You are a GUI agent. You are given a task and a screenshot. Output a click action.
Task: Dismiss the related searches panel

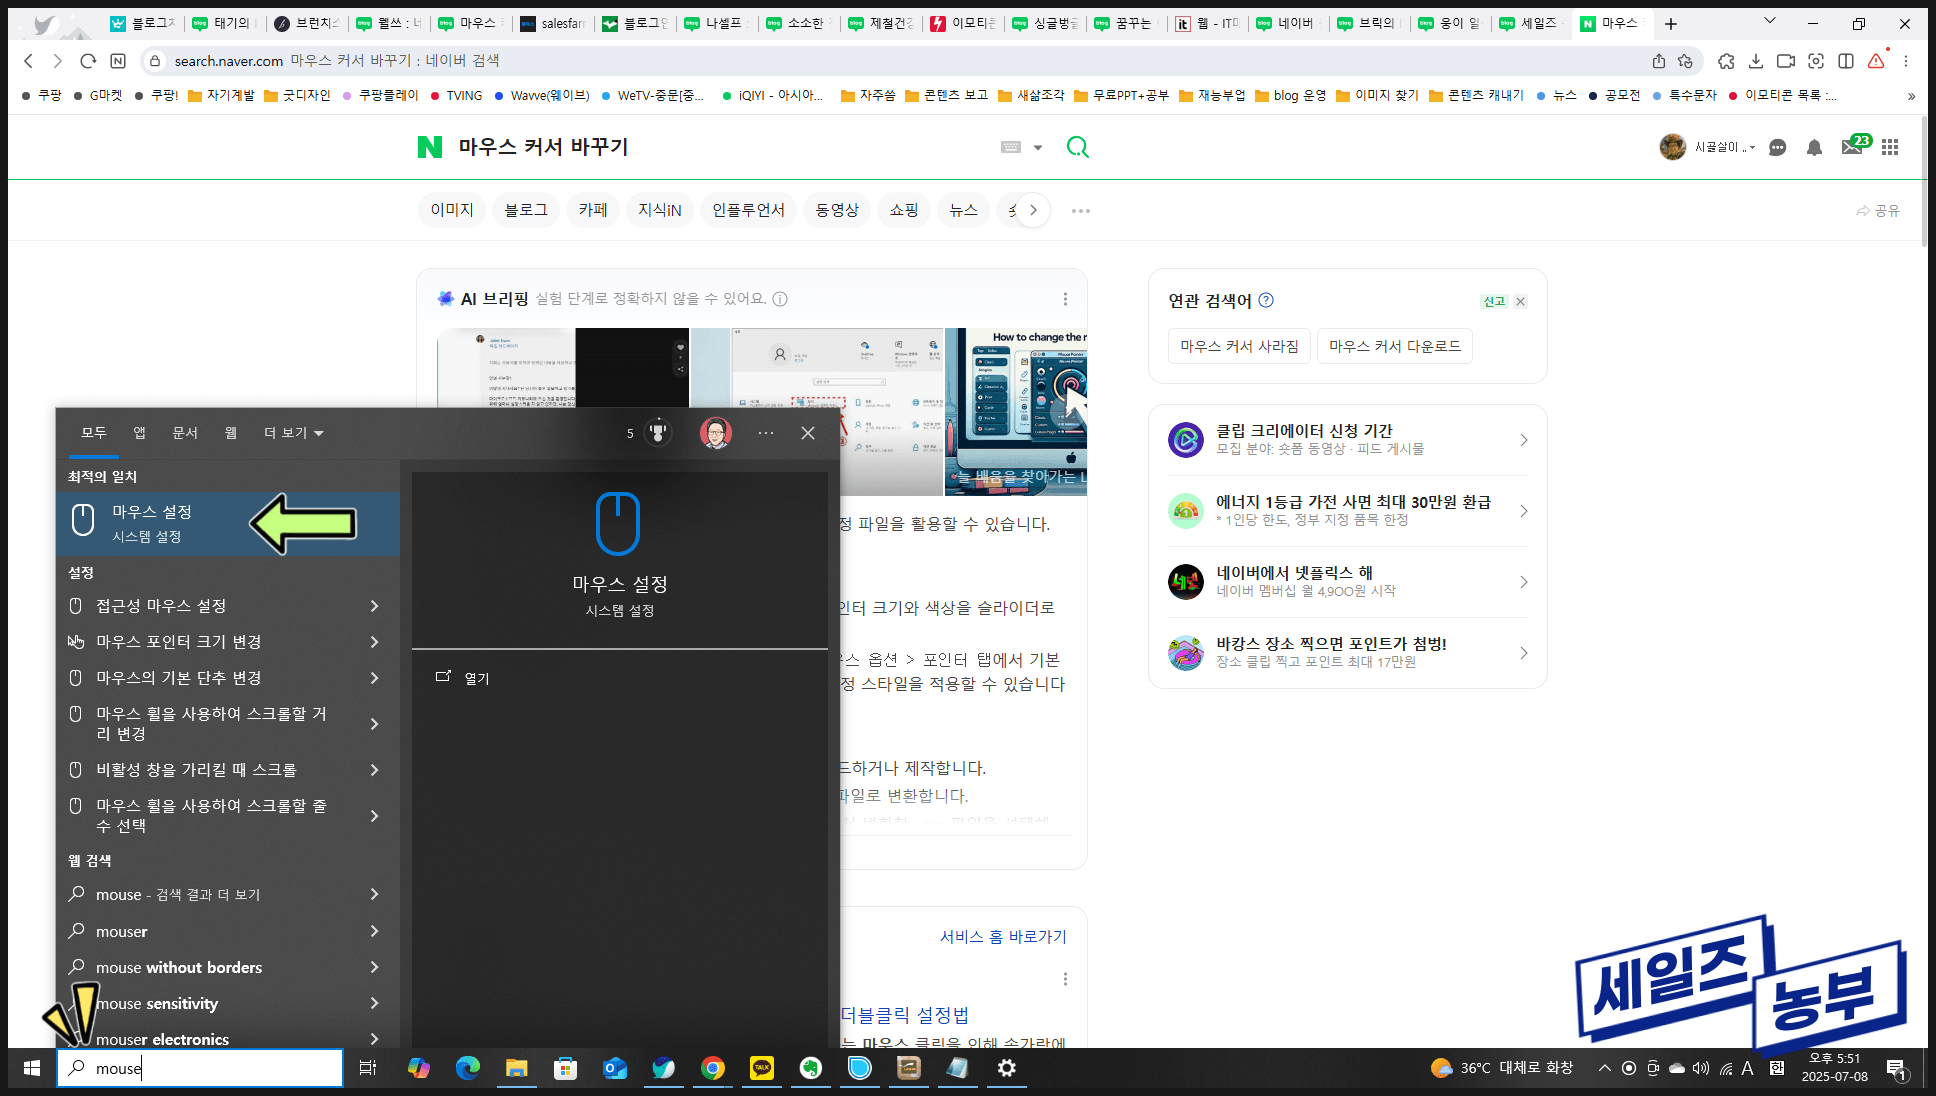coord(1520,301)
